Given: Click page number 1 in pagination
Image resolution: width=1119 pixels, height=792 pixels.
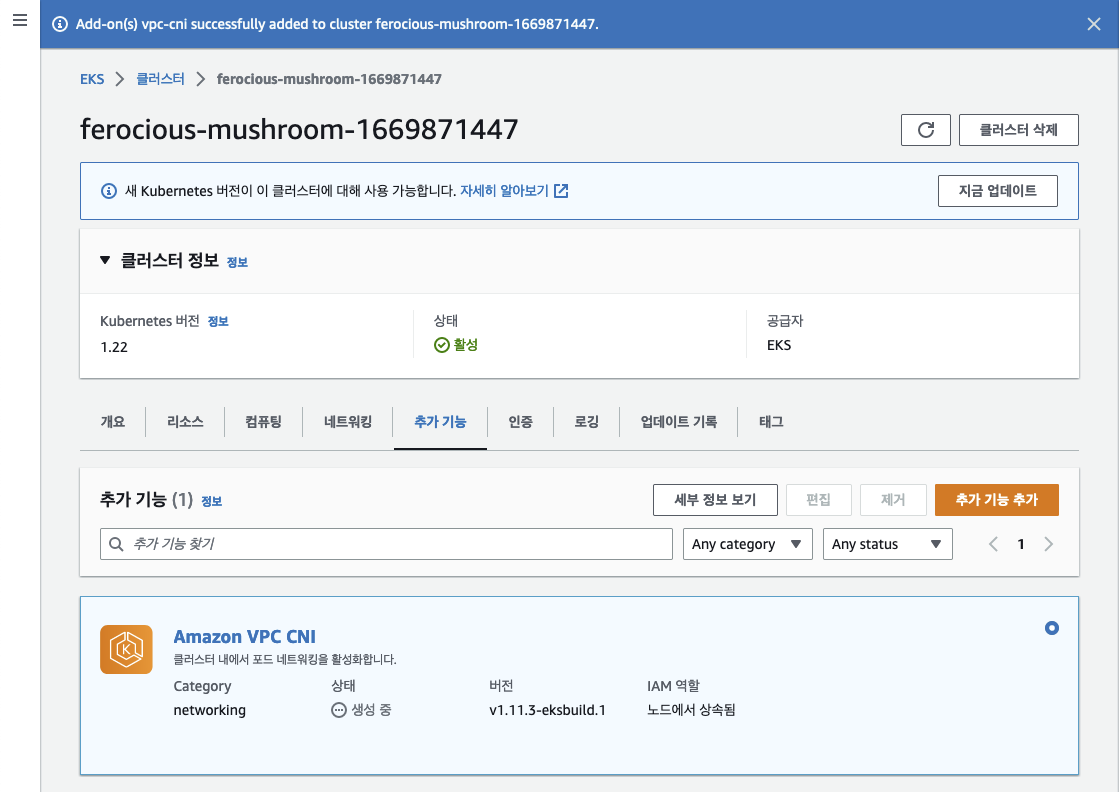Looking at the screenshot, I should coord(1021,544).
